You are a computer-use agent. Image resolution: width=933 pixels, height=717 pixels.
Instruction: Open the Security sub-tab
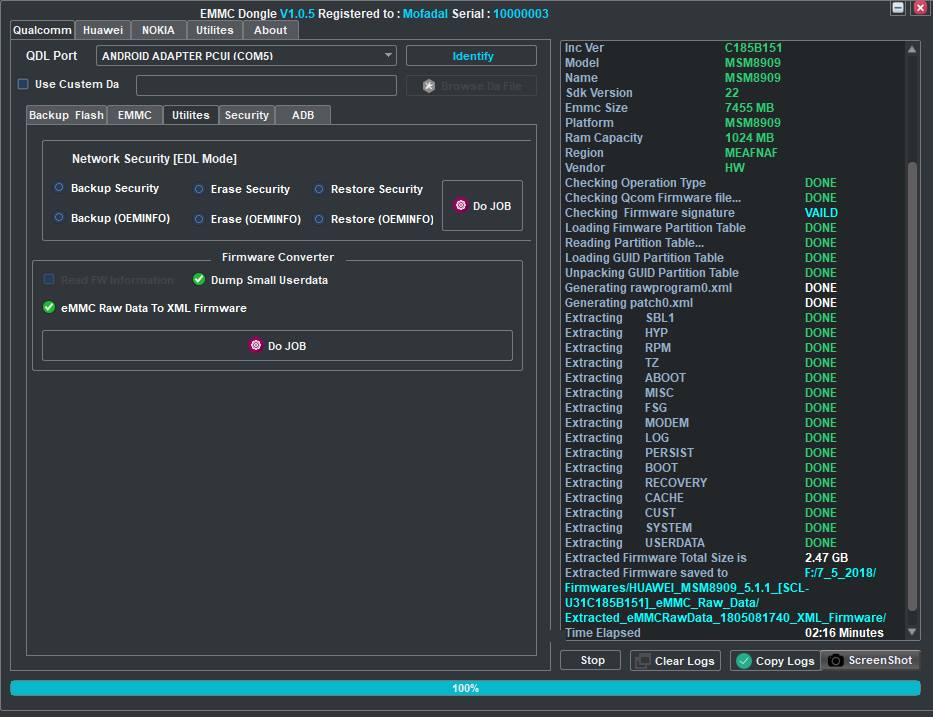[x=246, y=115]
